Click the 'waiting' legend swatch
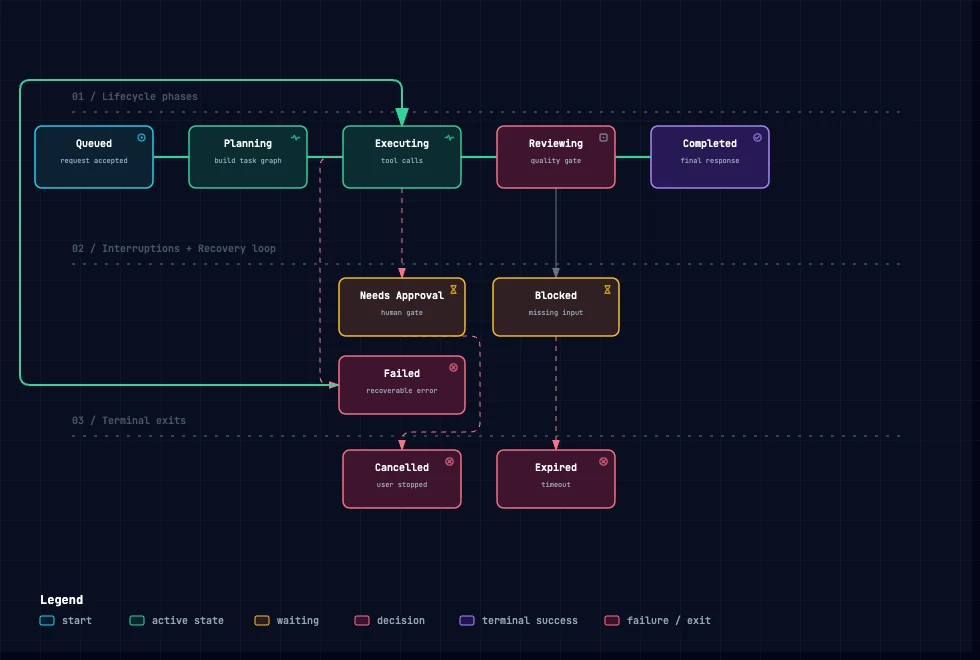Screen dimensions: 980x660 coord(262,621)
